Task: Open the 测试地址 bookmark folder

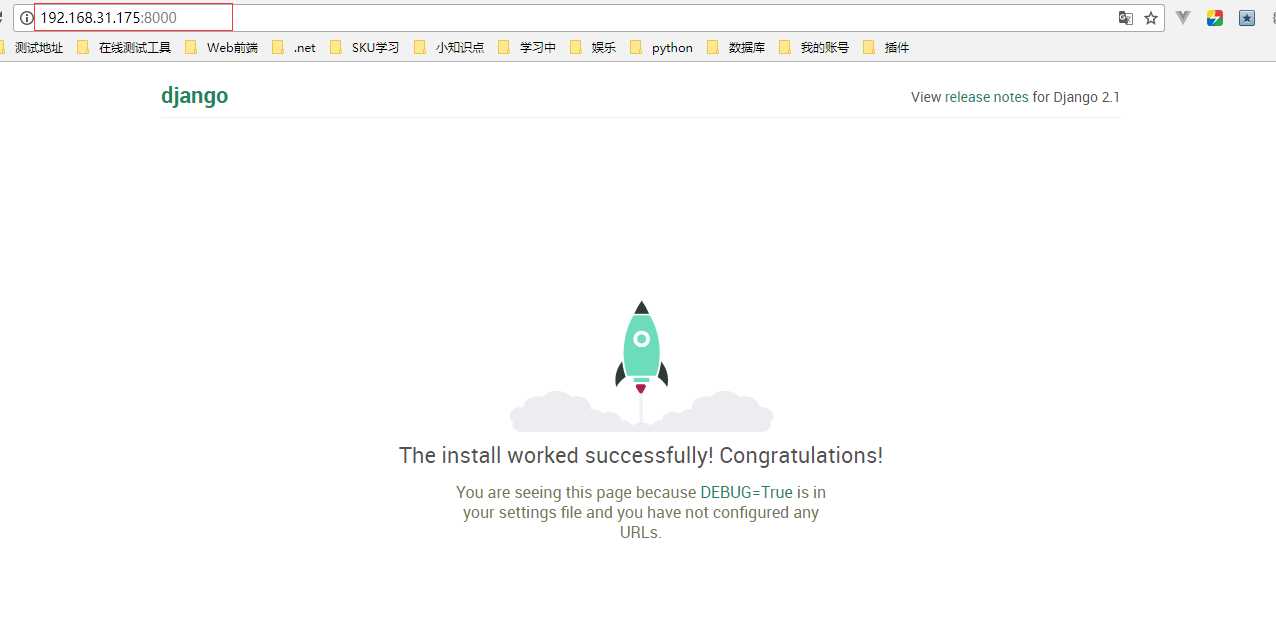Action: 32,47
